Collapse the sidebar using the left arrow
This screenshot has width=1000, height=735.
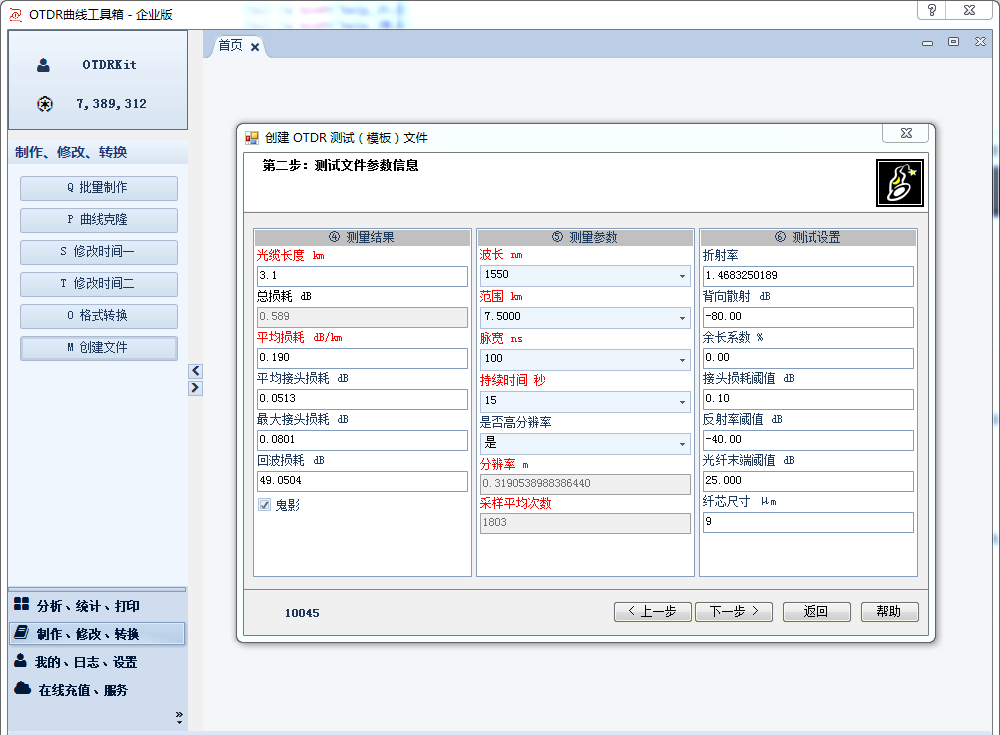195,370
